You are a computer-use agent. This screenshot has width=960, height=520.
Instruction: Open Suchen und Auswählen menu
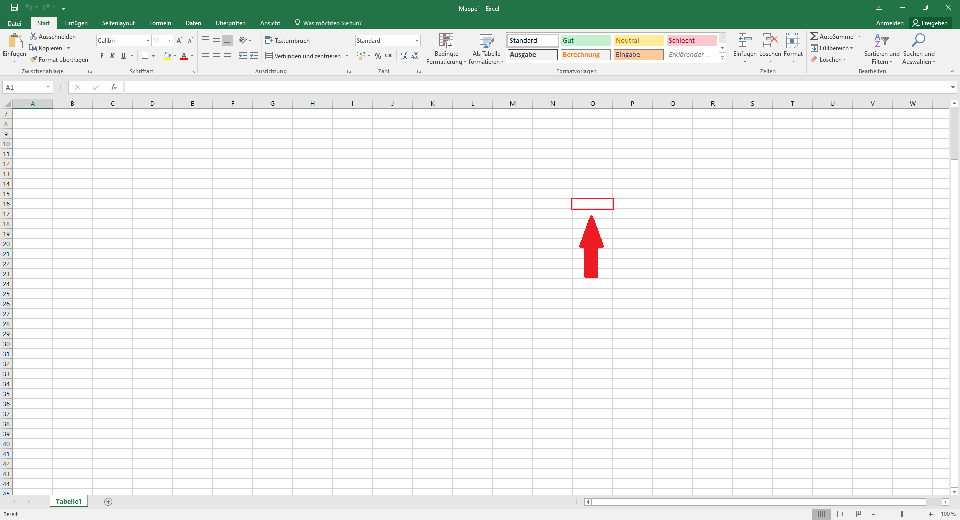918,48
